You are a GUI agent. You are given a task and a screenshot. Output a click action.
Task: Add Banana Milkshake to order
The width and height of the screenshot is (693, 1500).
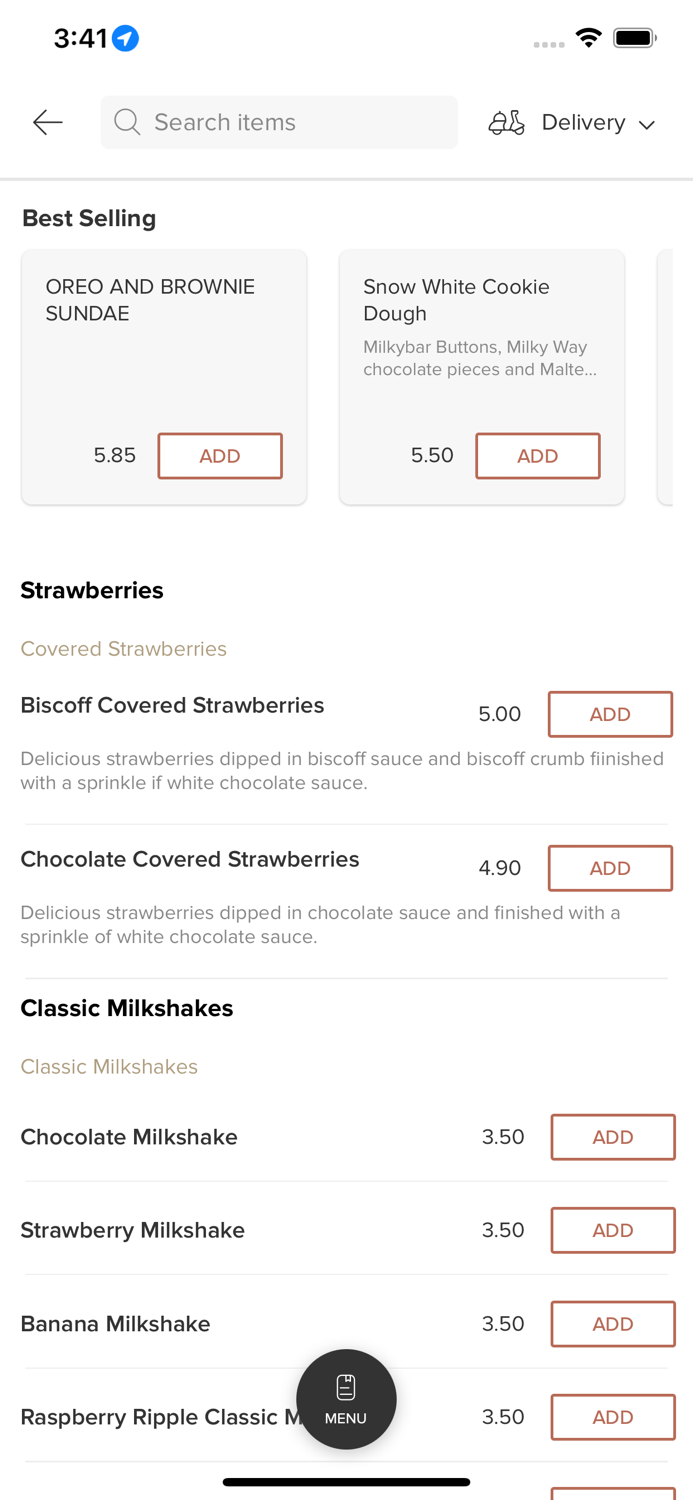coord(612,1324)
